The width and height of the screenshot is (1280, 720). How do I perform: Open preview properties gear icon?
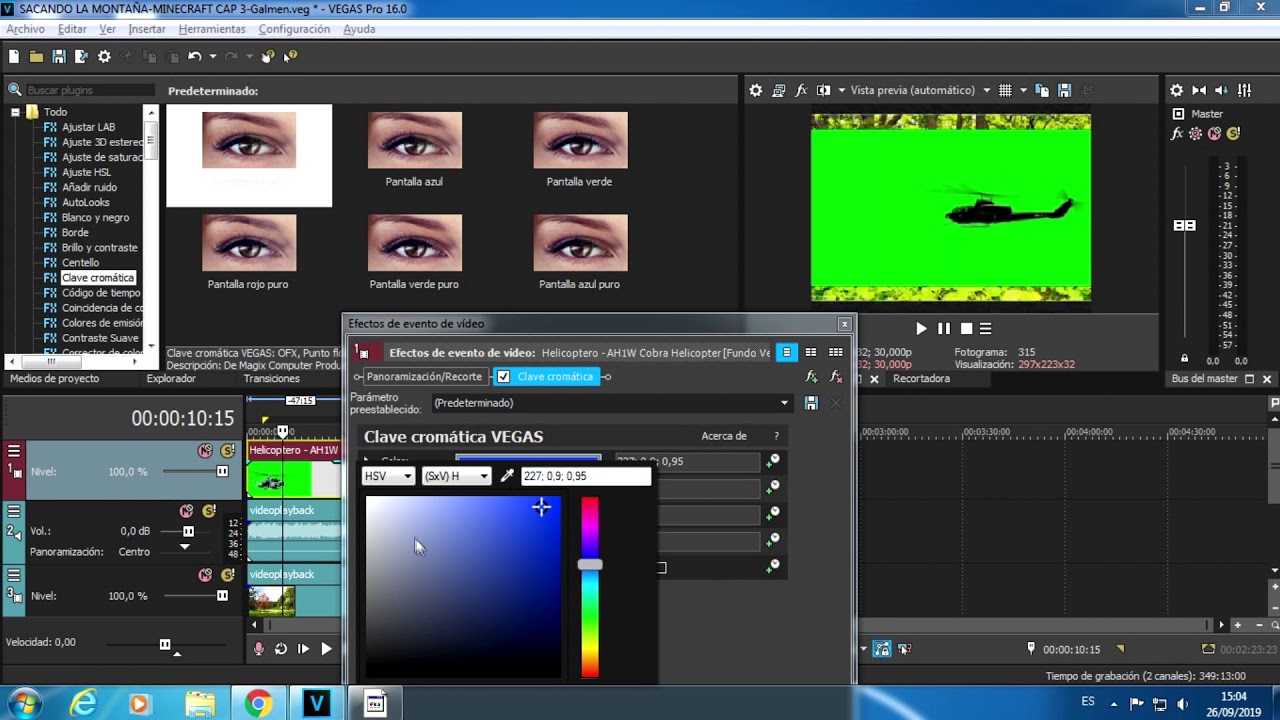756,90
